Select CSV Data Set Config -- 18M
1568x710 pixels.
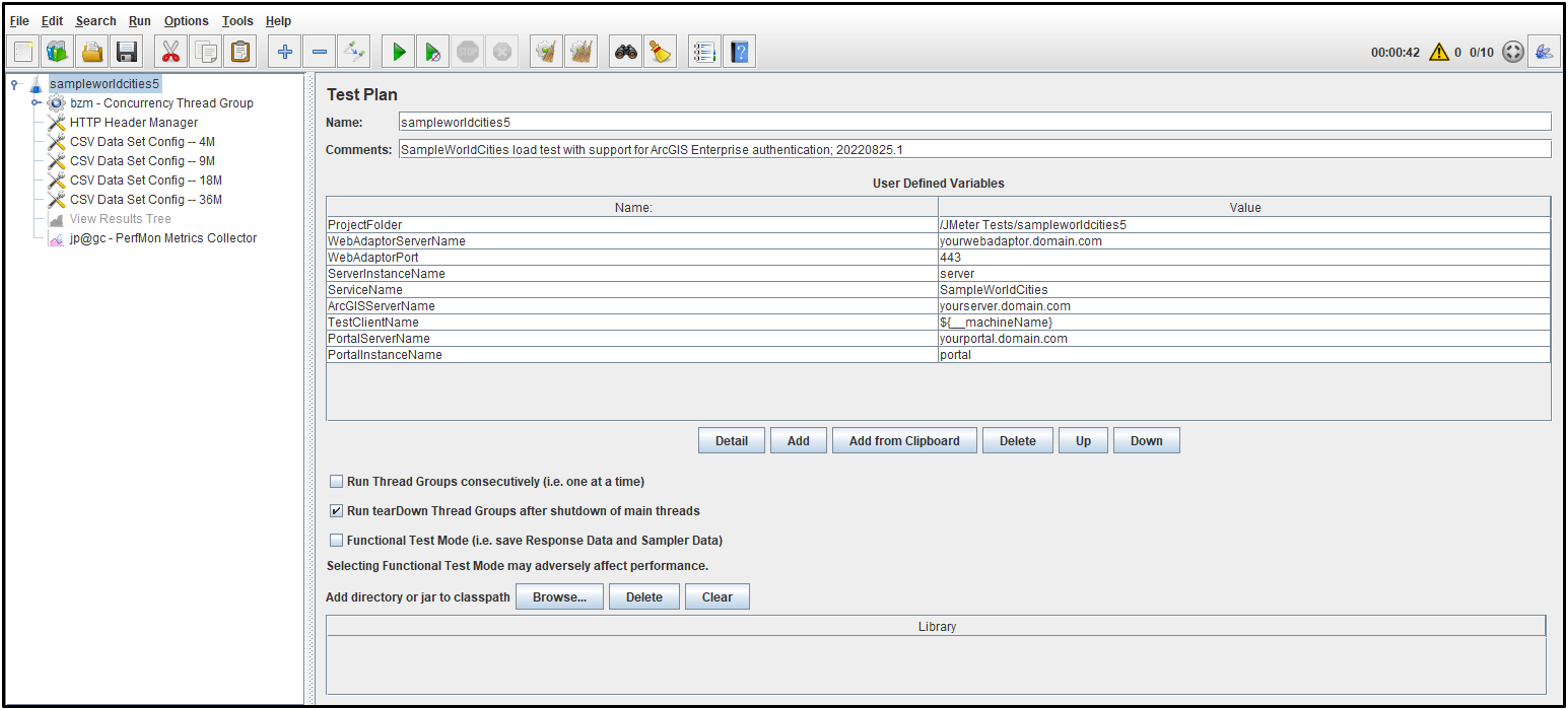tap(144, 180)
